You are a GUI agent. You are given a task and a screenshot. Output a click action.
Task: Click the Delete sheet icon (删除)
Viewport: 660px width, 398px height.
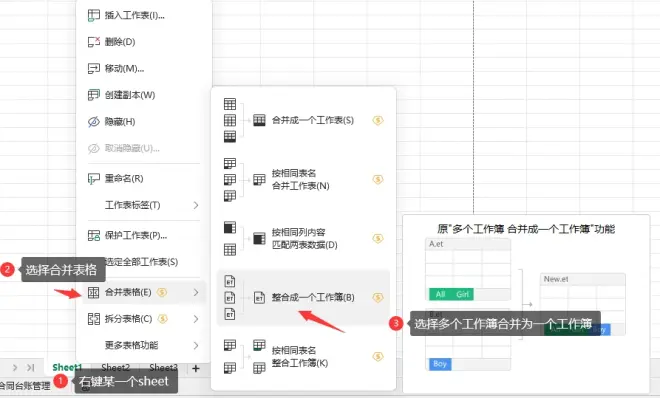pyautogui.click(x=93, y=42)
